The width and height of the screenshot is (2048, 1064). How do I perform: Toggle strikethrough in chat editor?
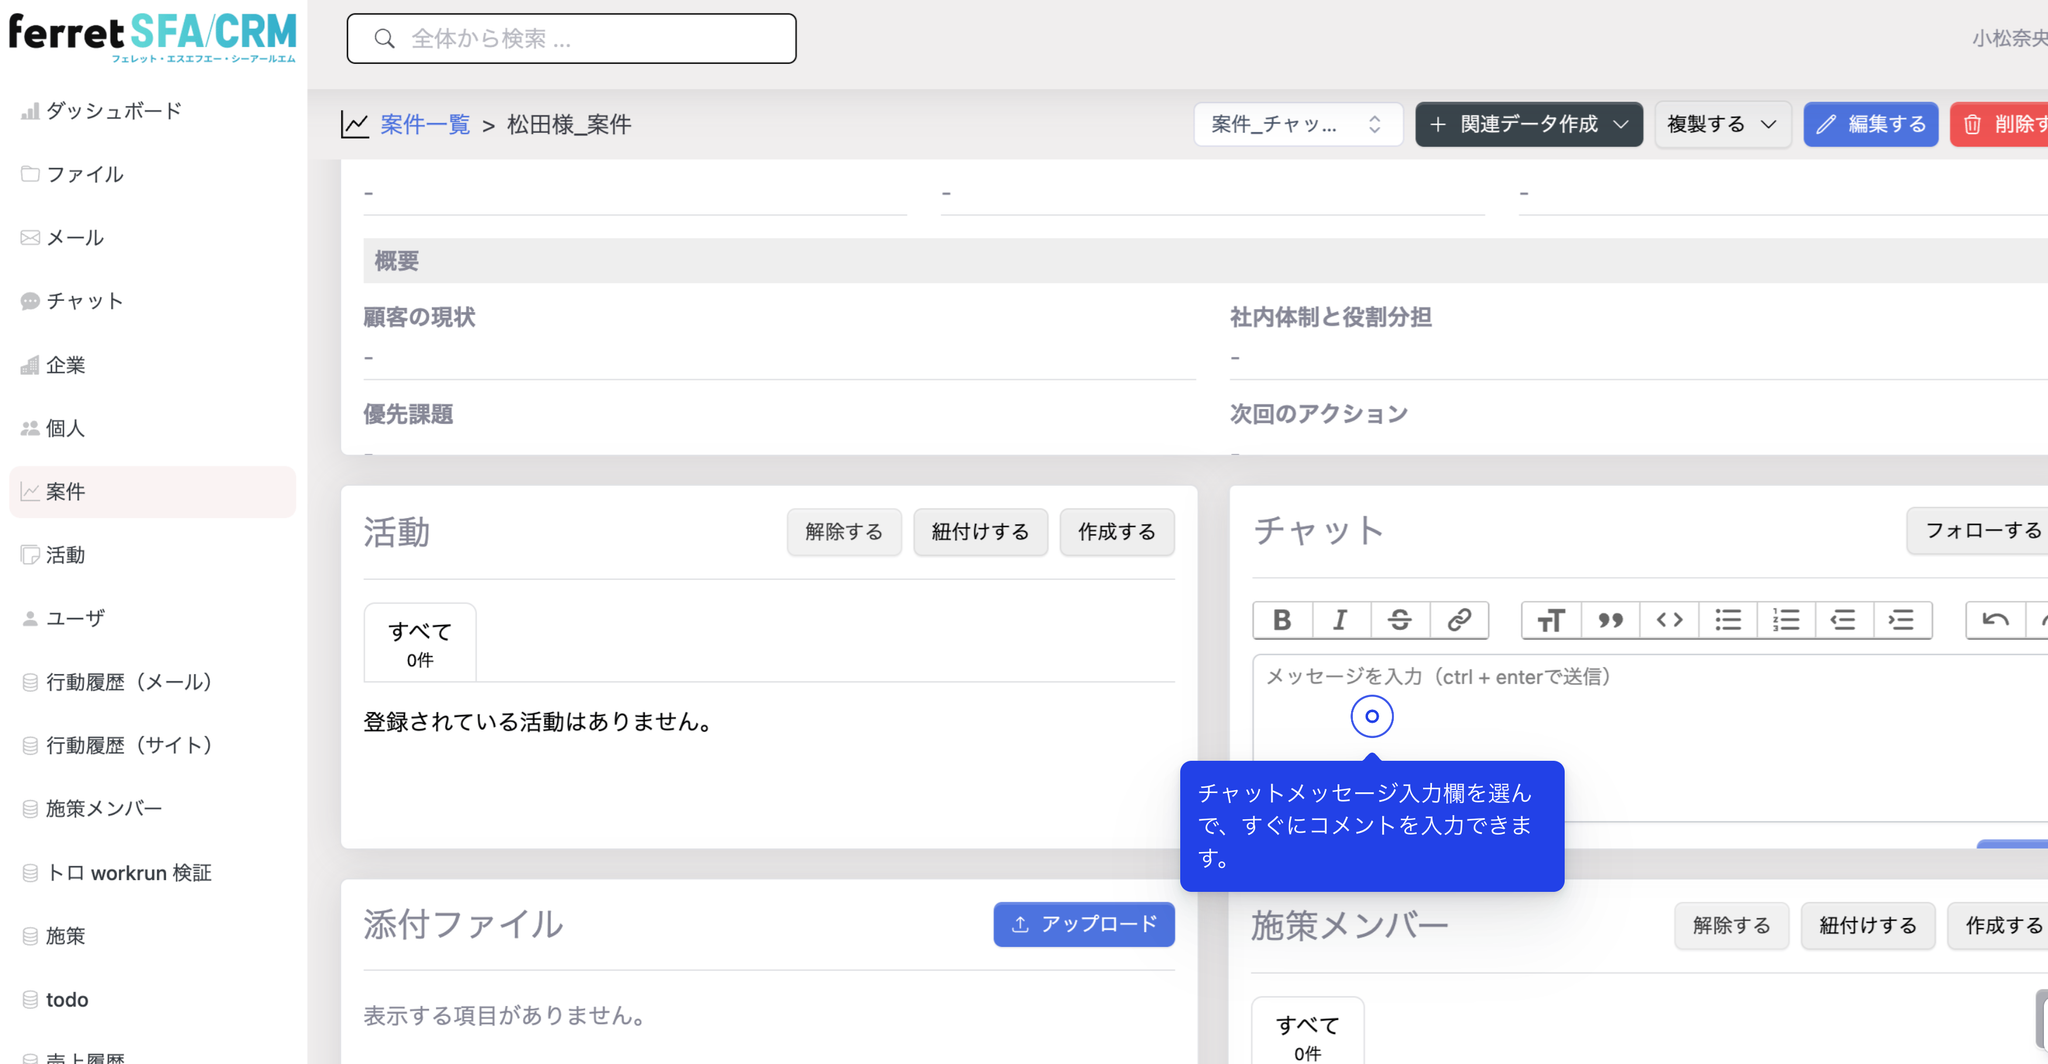point(1400,620)
